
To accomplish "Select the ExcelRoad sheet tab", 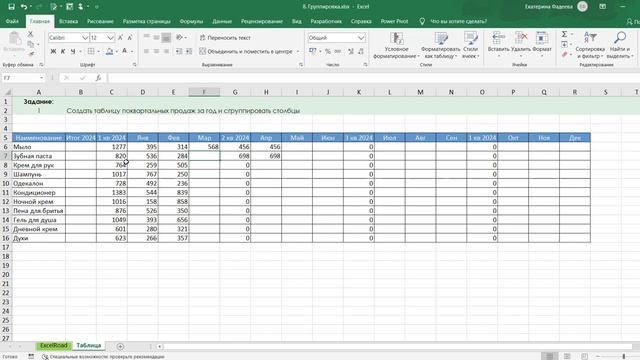I will (x=54, y=346).
